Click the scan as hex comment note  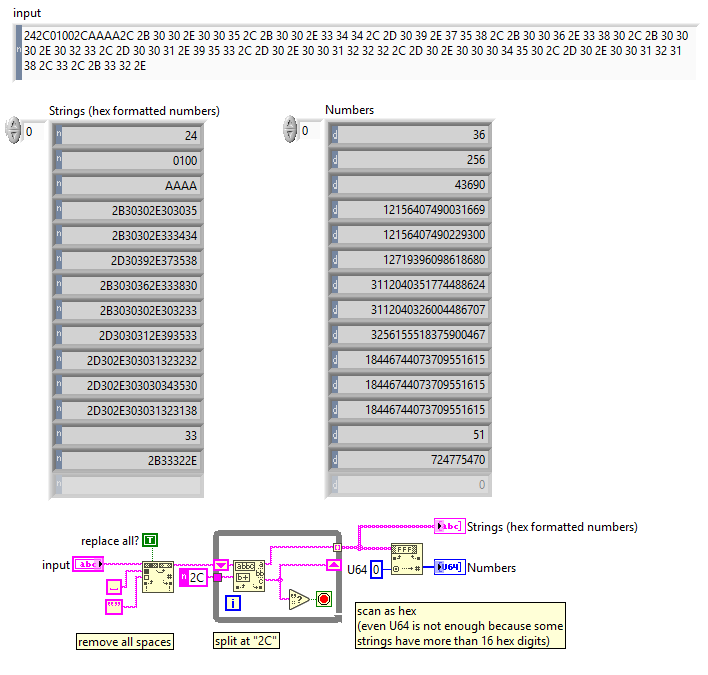(460, 625)
